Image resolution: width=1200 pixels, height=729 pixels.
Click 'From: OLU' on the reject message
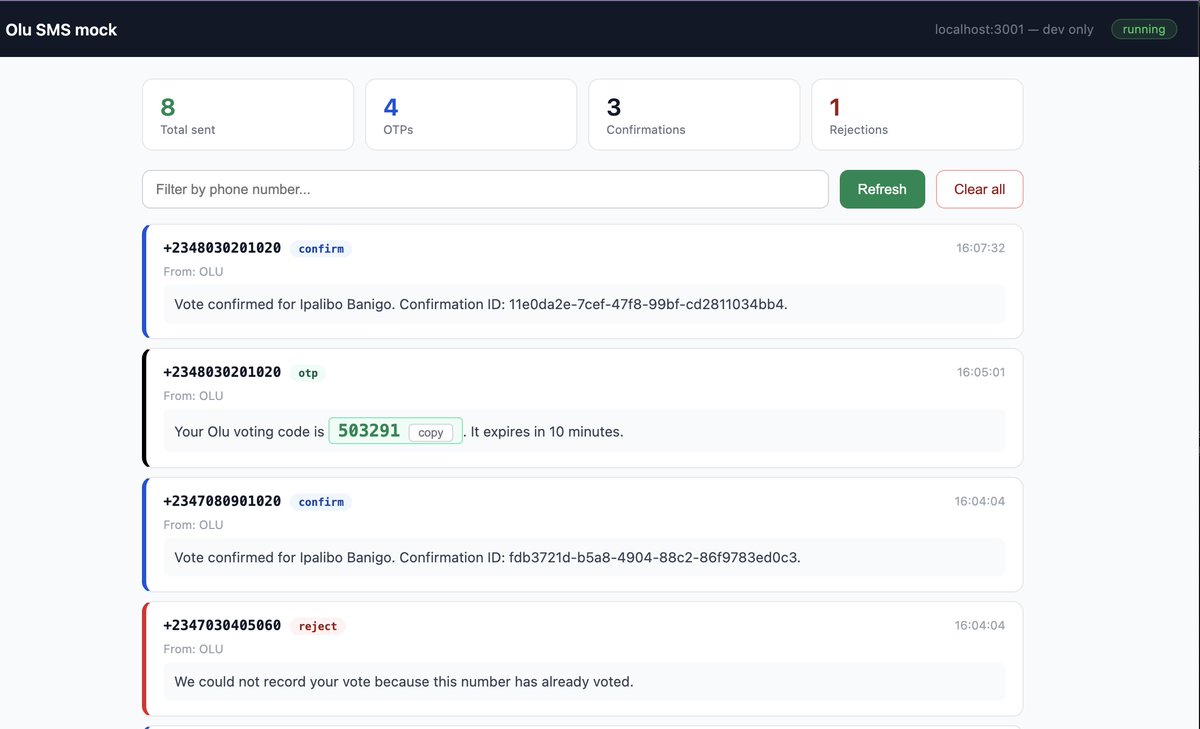click(193, 649)
